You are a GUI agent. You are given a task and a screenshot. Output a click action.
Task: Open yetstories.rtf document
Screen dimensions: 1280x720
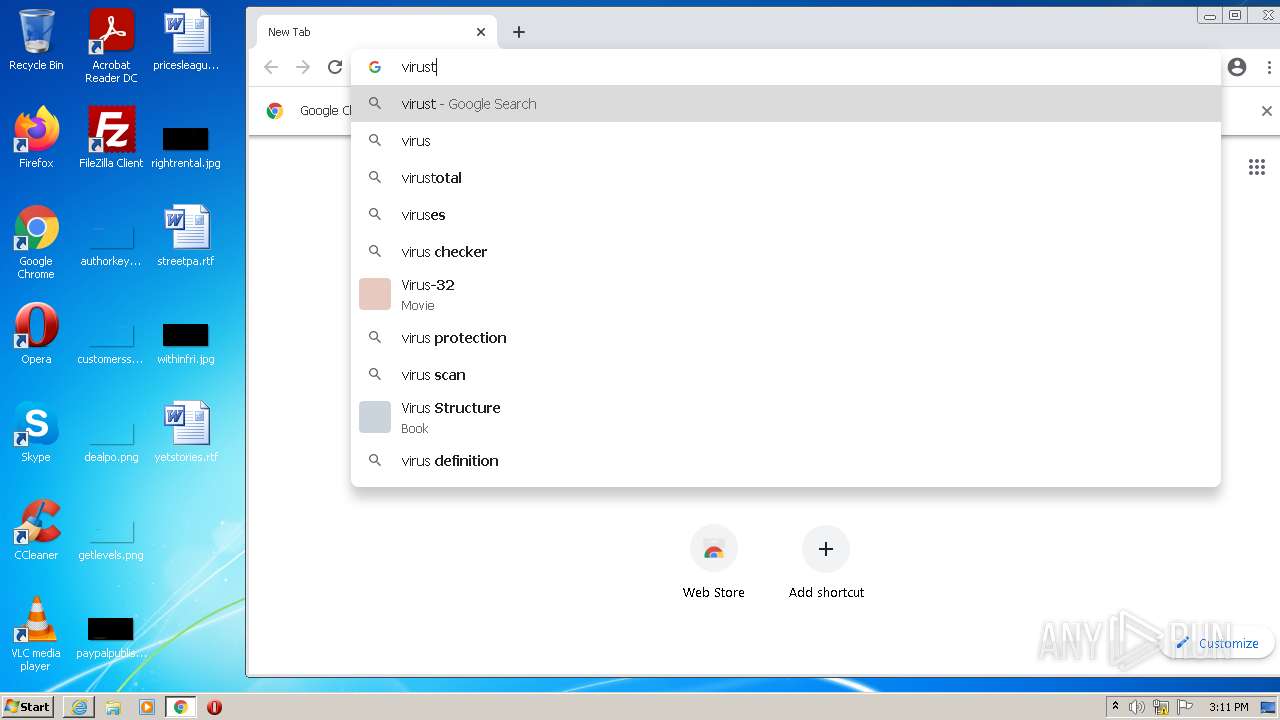coord(186,432)
